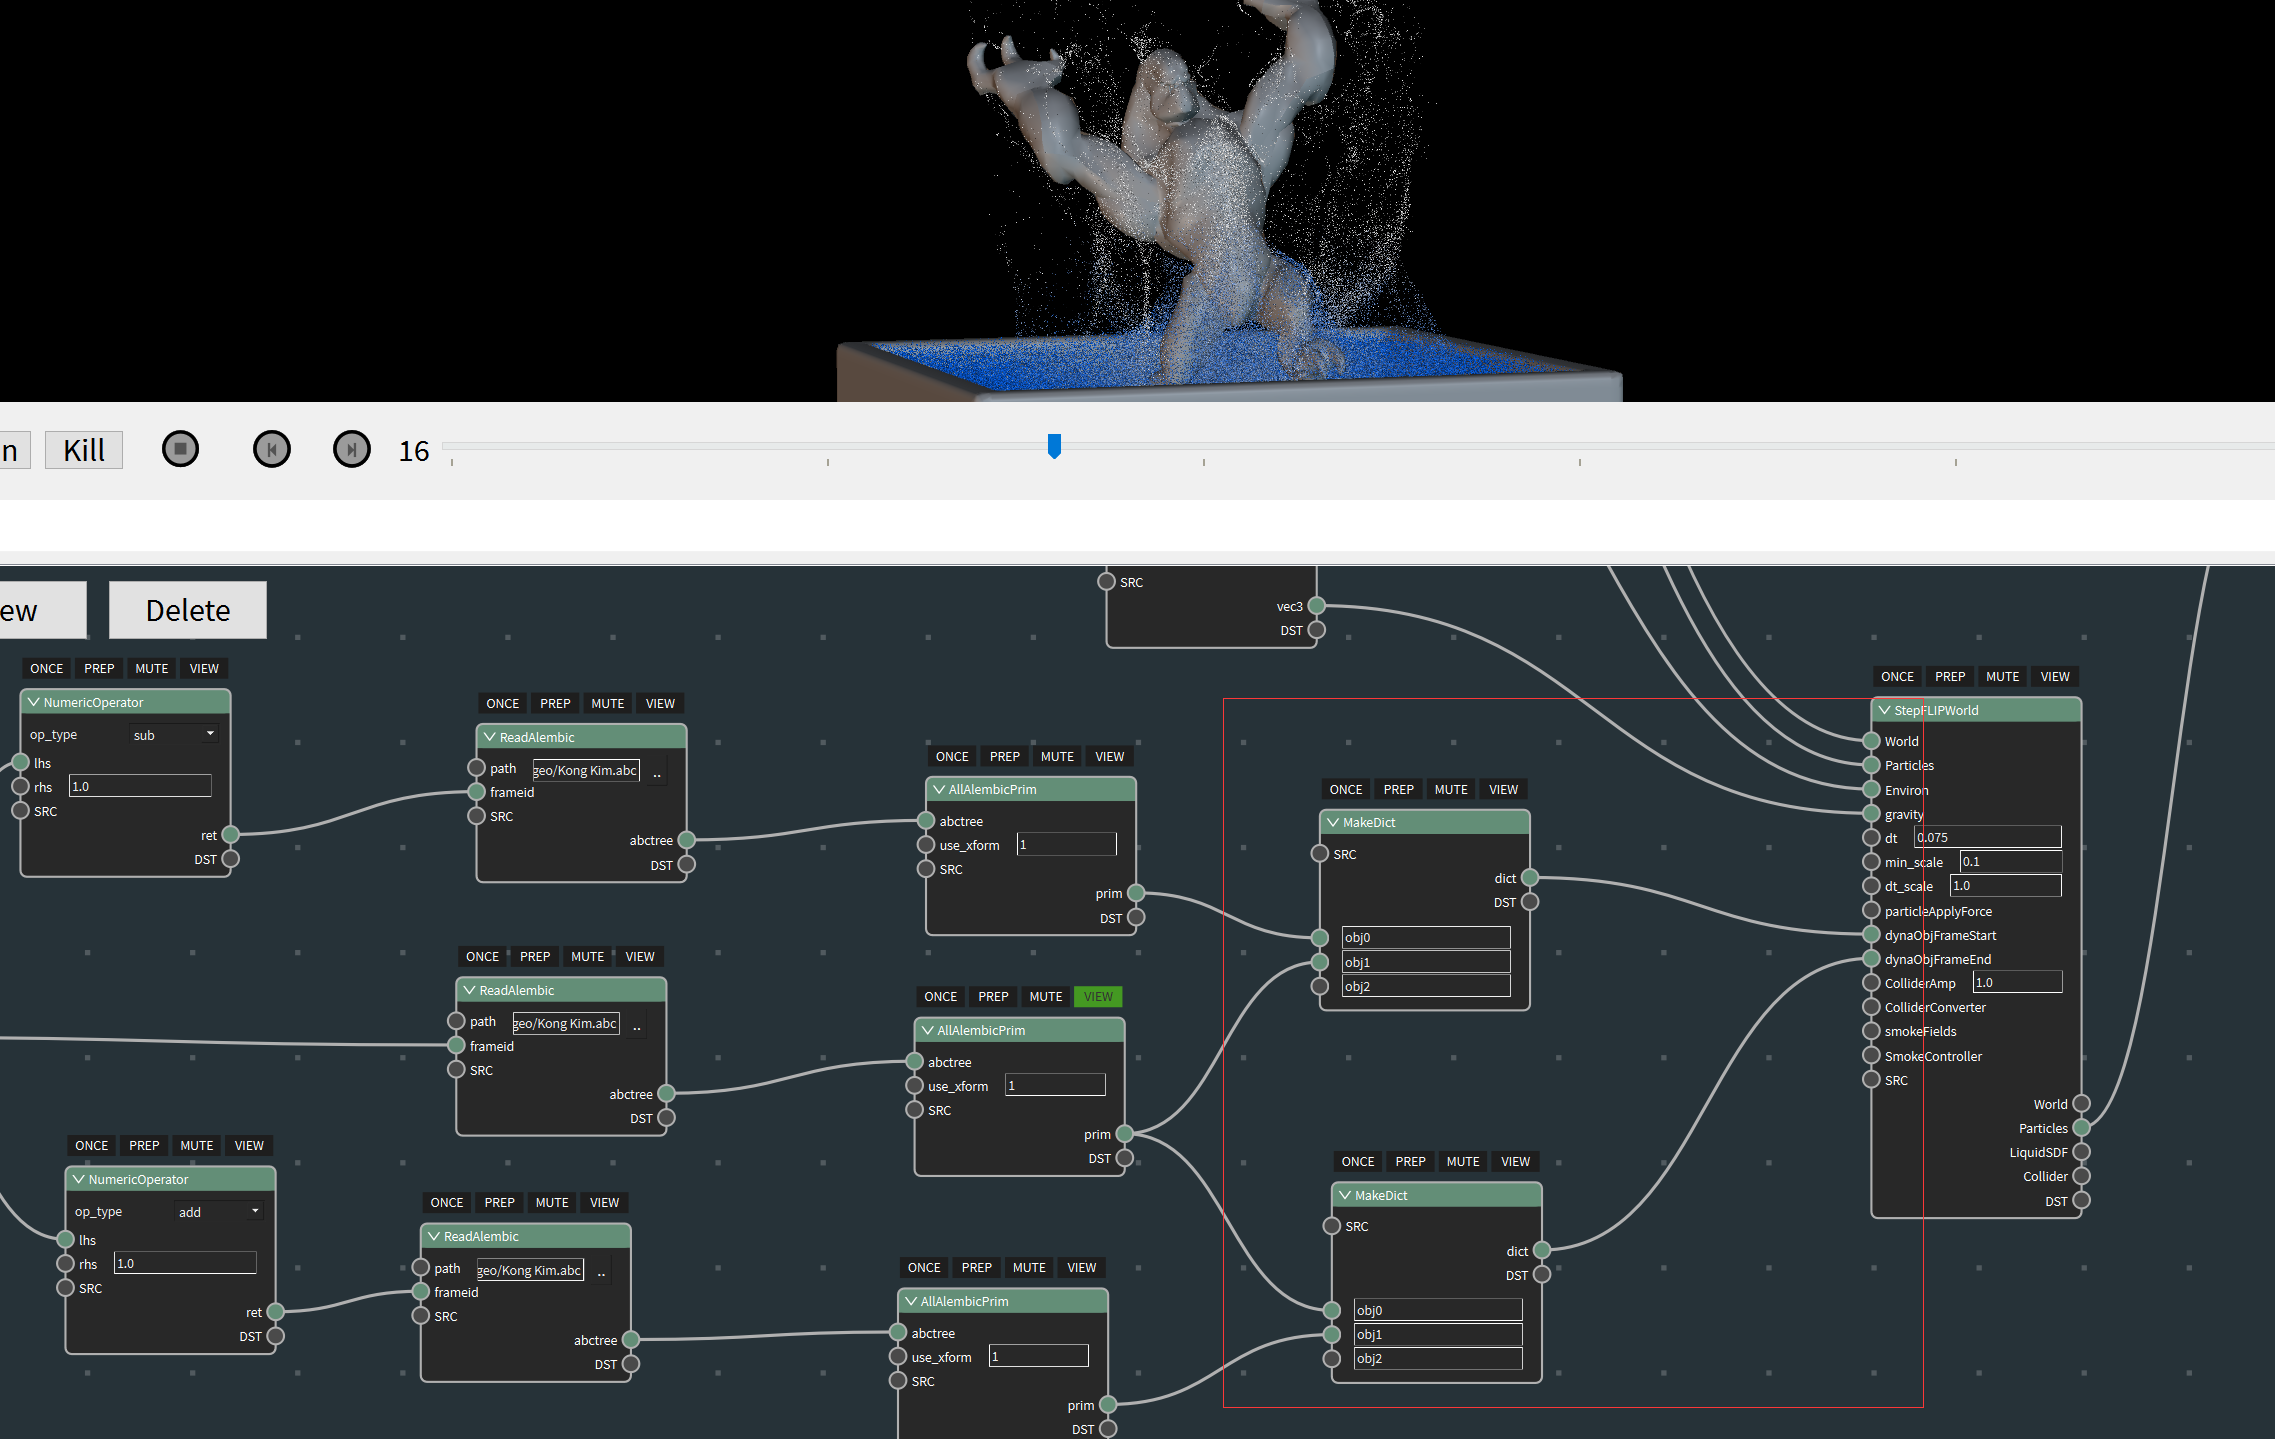Click abctree output socket of top ReadAlembic
Viewport: 2275px width, 1439px height.
coord(686,840)
